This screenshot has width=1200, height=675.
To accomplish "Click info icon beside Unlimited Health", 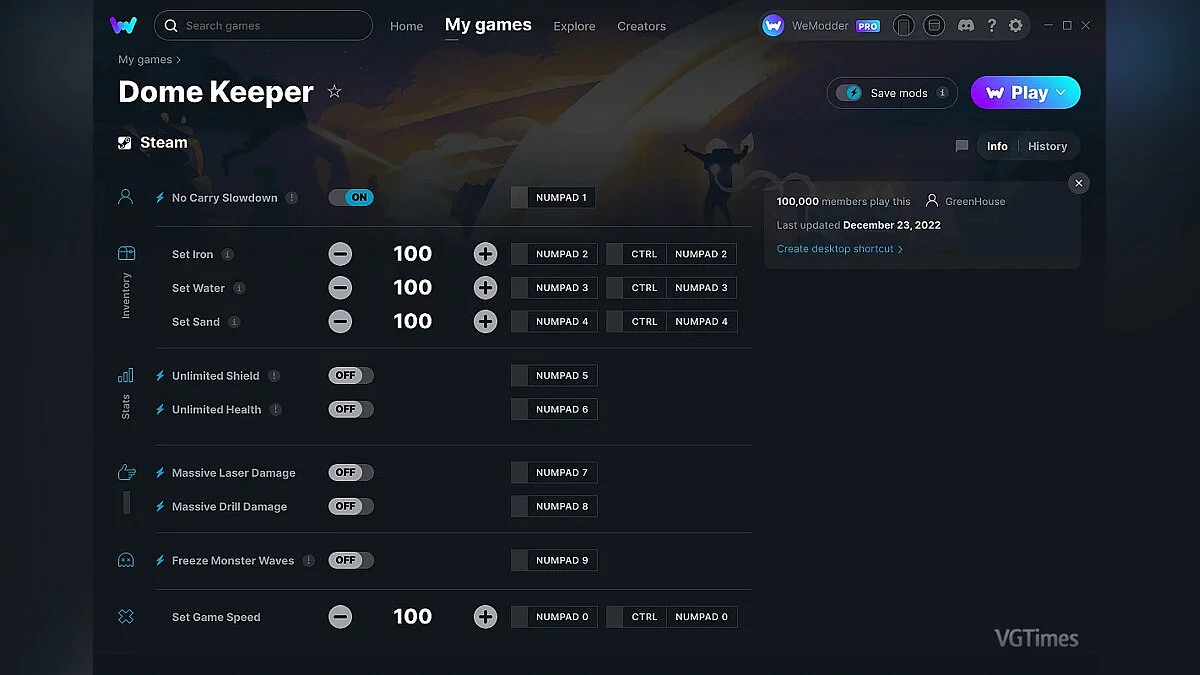I will [276, 410].
